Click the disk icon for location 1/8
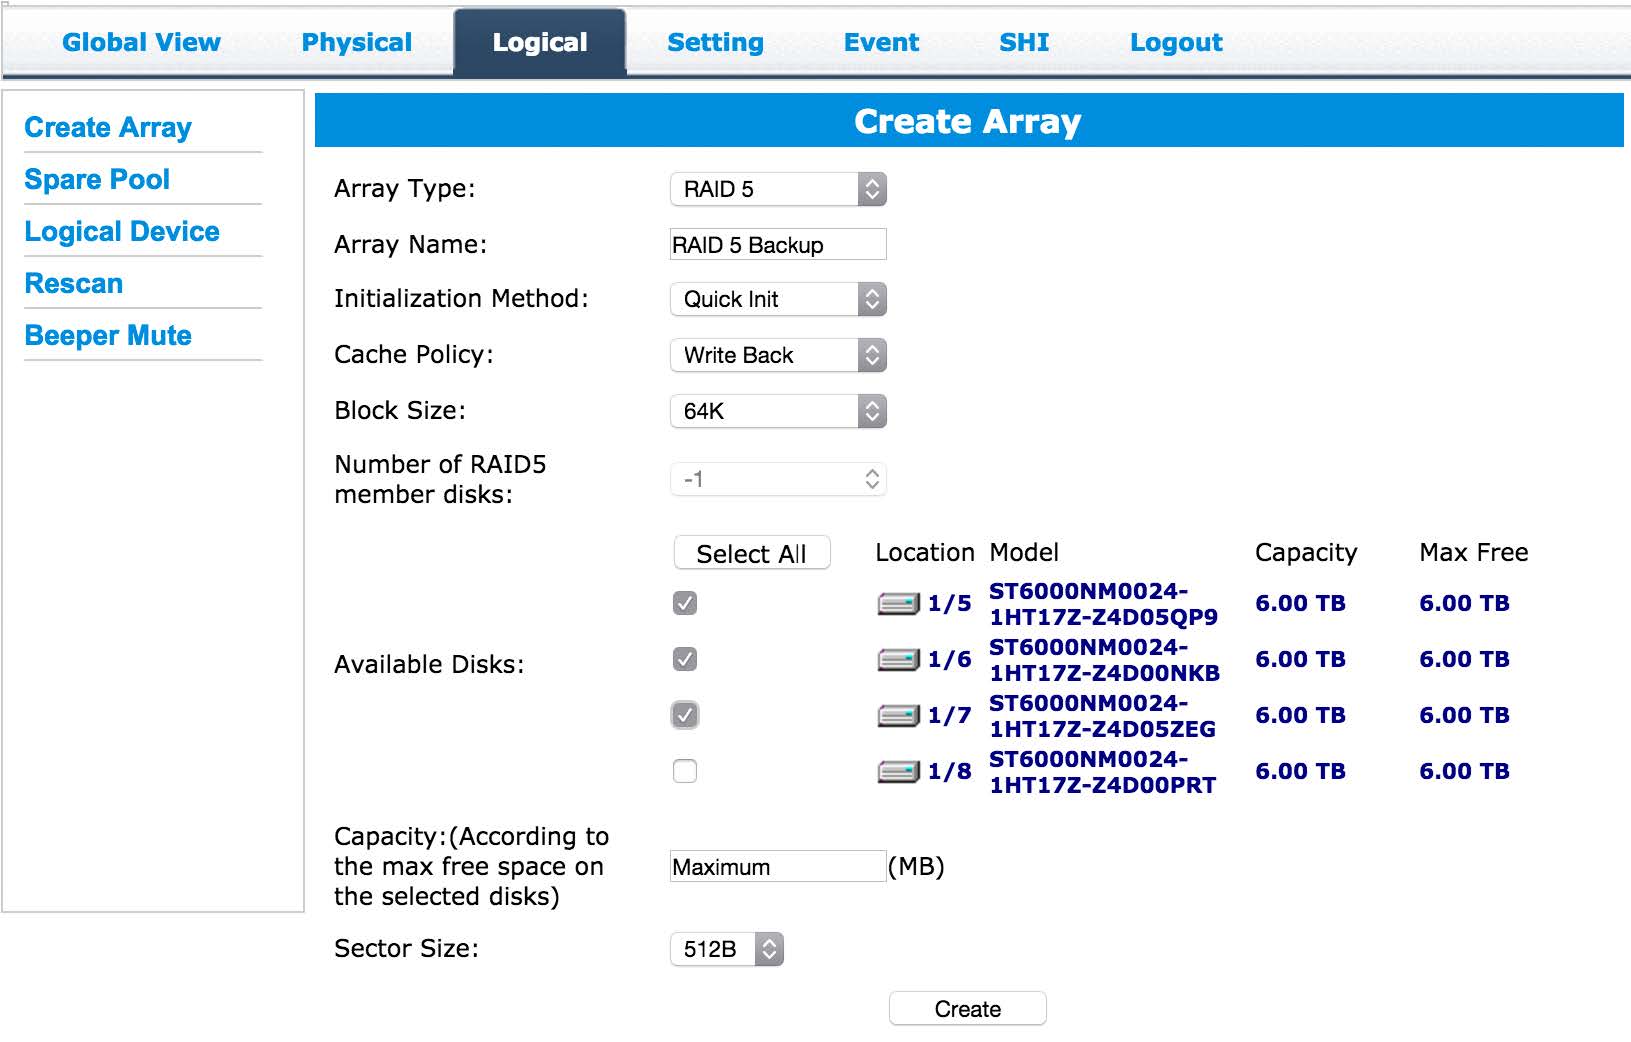Viewport: 1631px width, 1042px height. point(897,772)
